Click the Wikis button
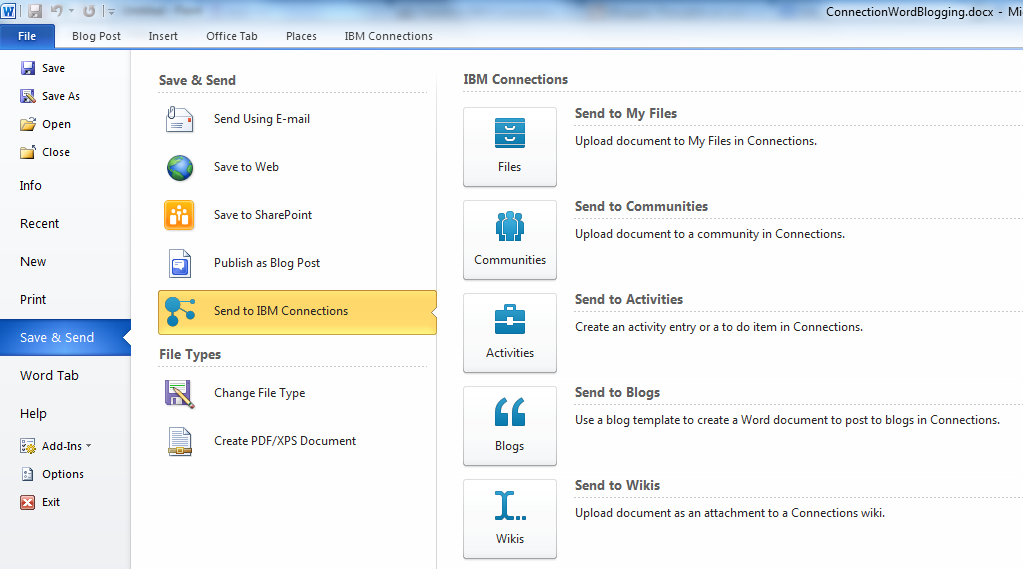 click(x=510, y=519)
